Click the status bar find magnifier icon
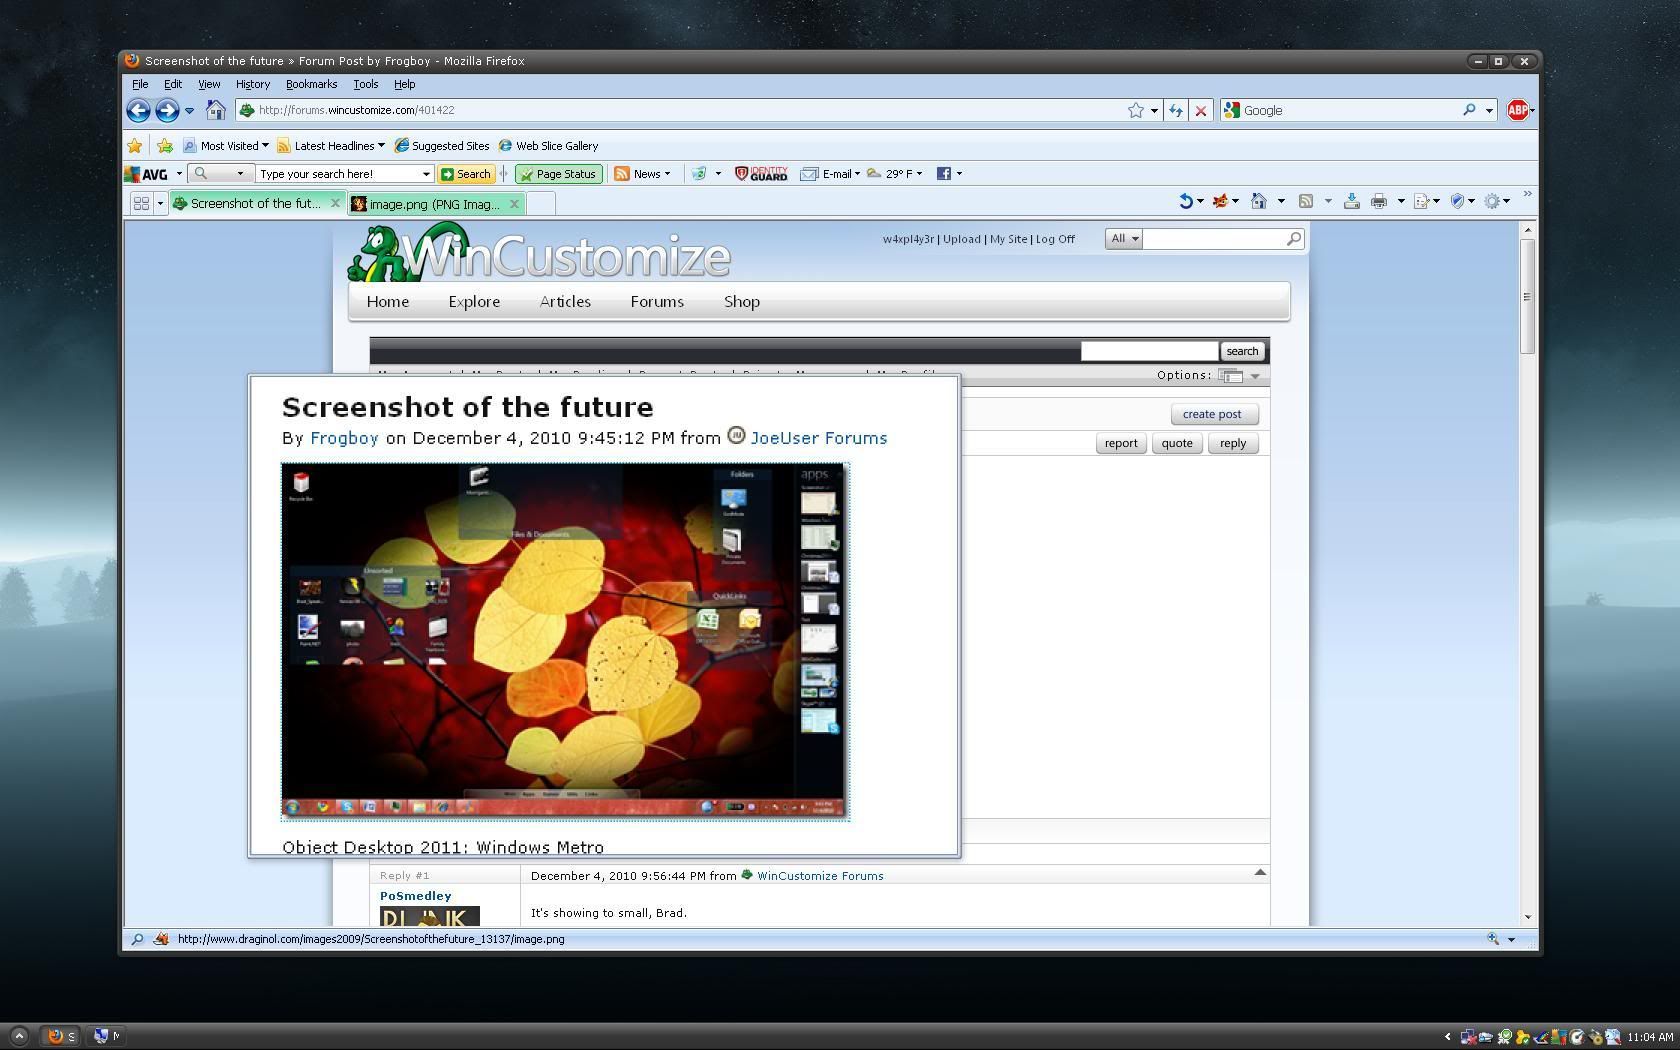Viewport: 1680px width, 1050px height. pyautogui.click(x=137, y=939)
